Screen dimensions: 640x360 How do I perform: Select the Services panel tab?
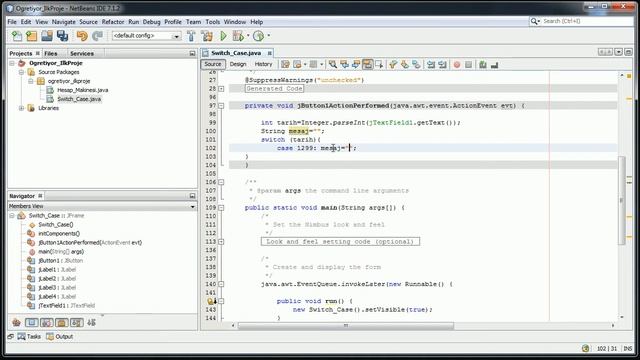click(82, 53)
